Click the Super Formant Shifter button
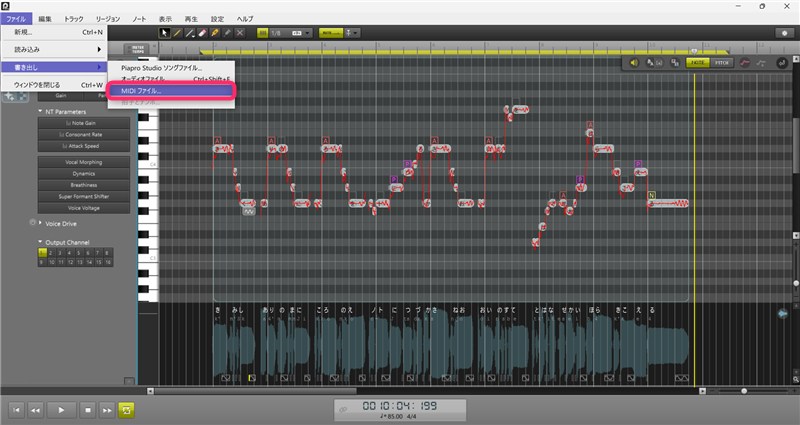Image resolution: width=800 pixels, height=425 pixels. click(84, 196)
